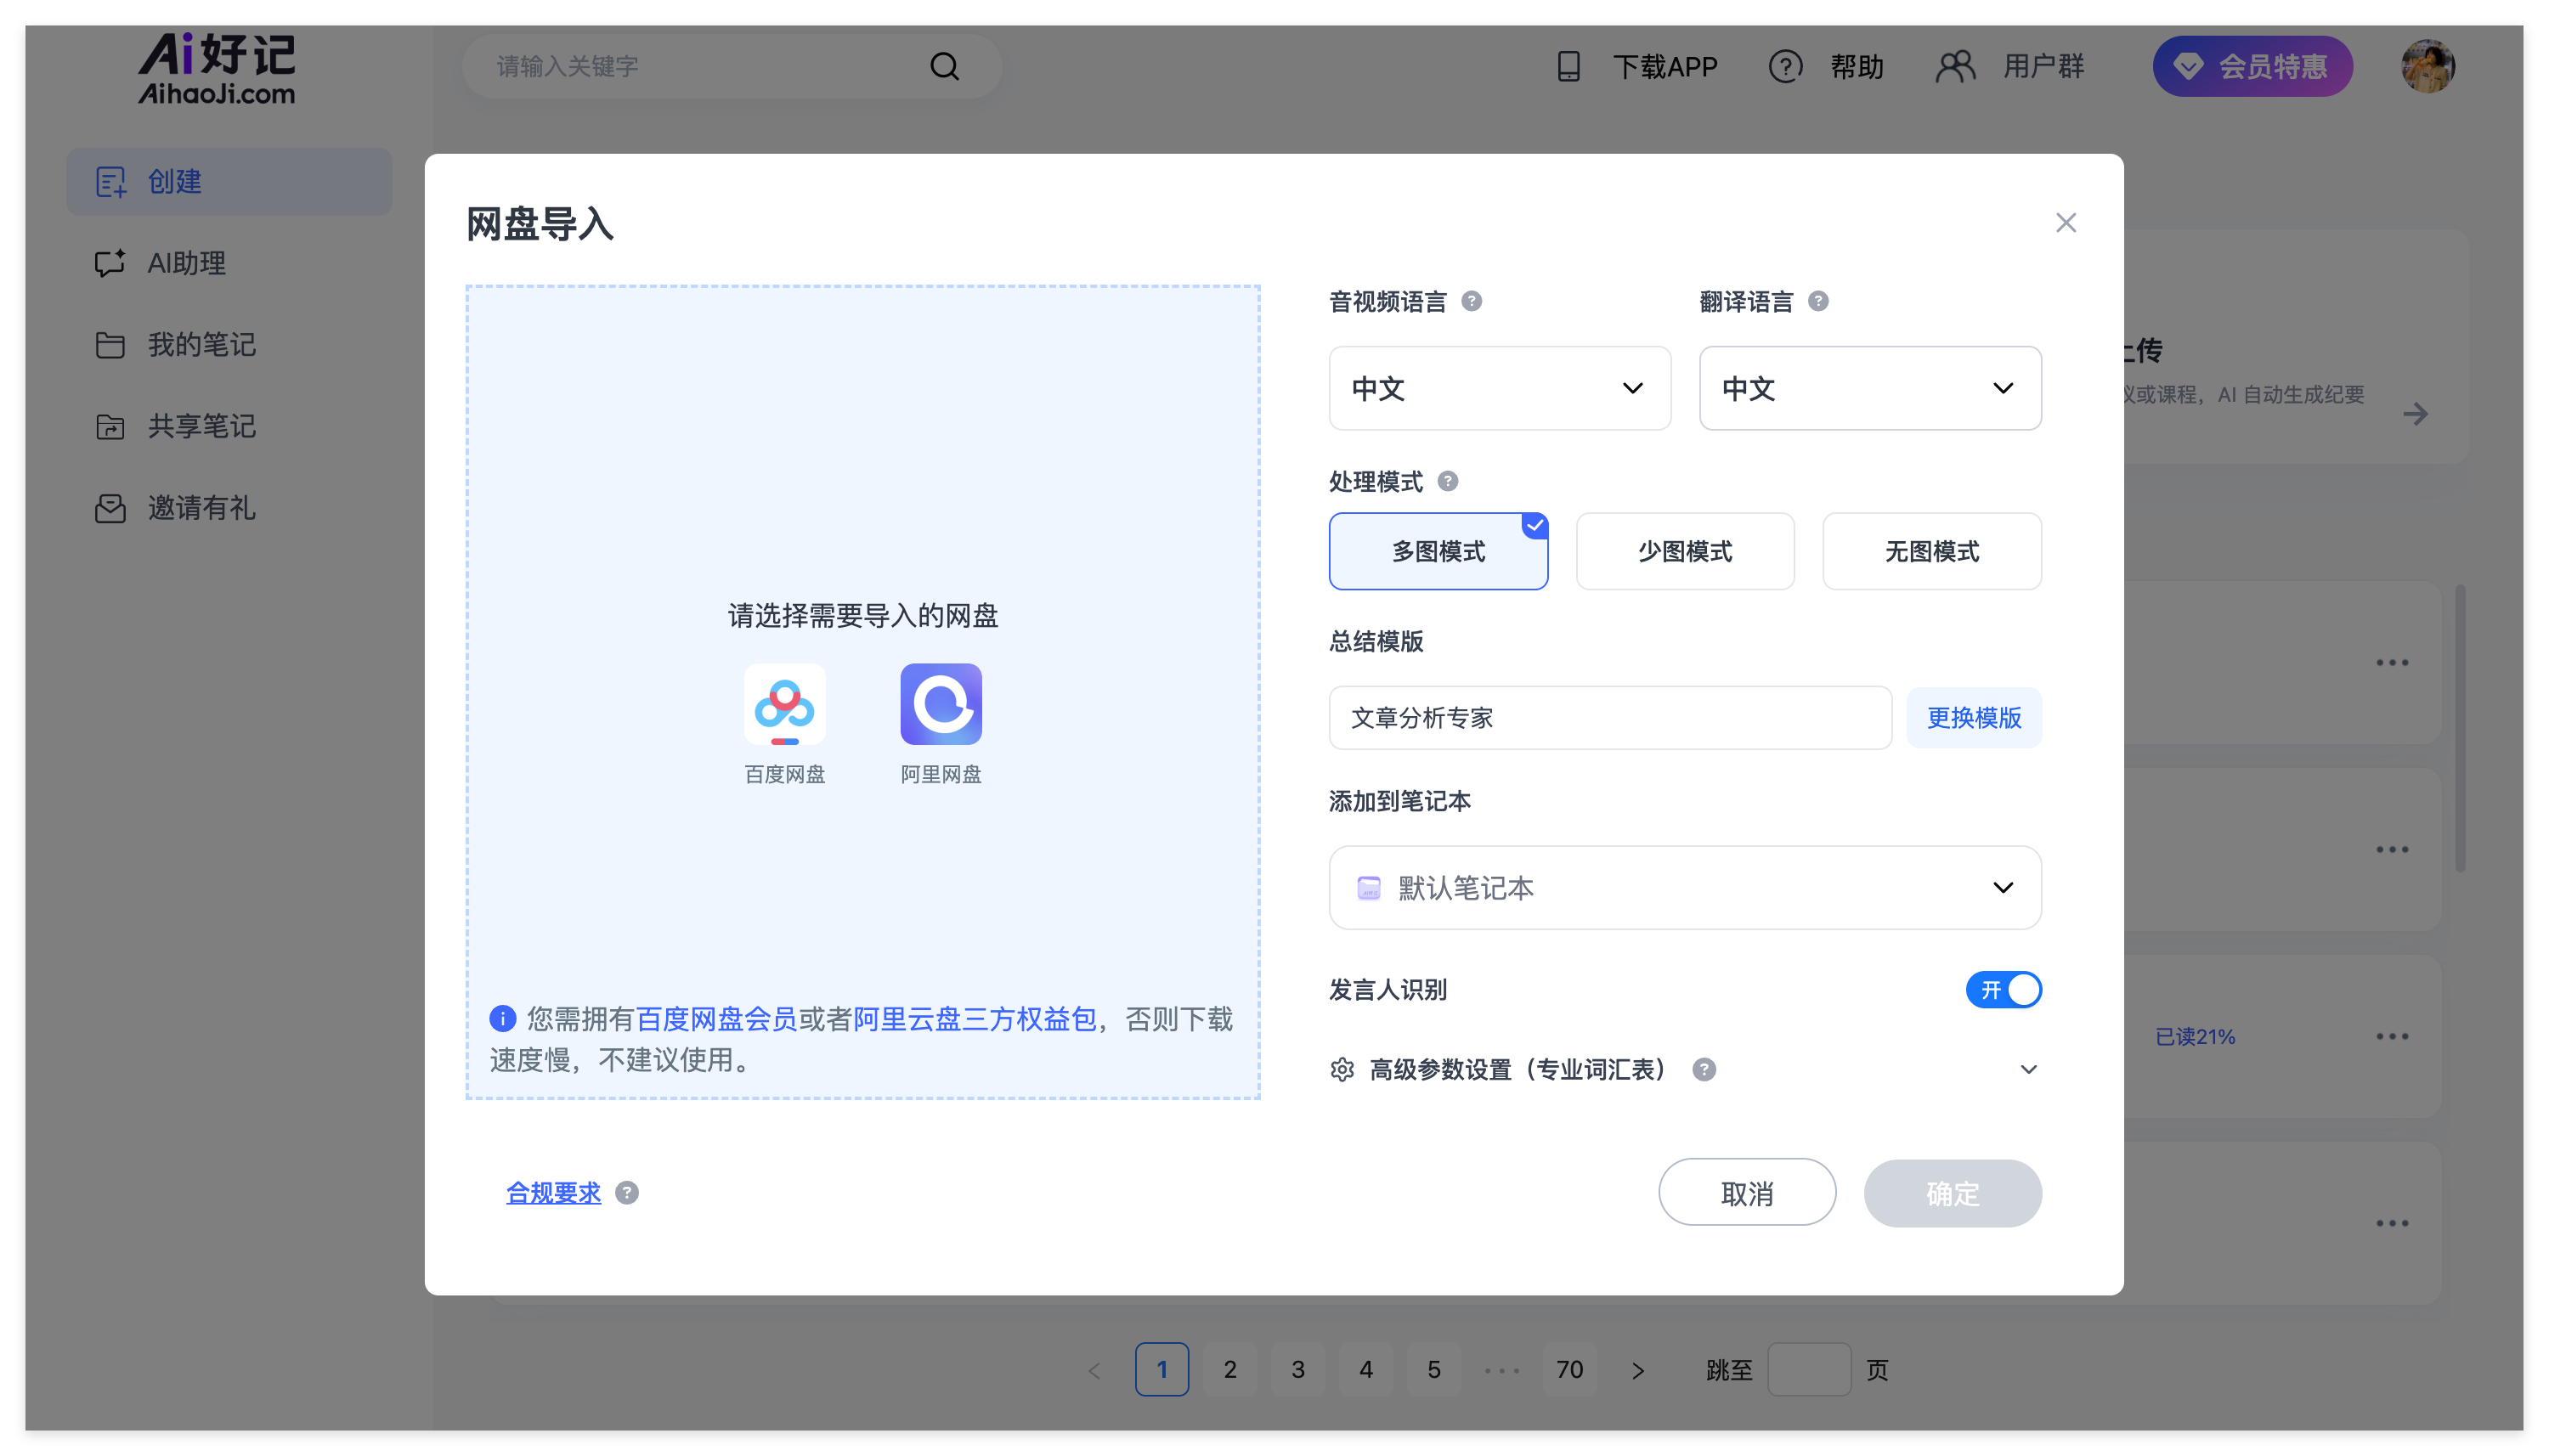Click 帮助 in top bar
Image resolution: width=2549 pixels, height=1456 pixels.
[x=1856, y=66]
